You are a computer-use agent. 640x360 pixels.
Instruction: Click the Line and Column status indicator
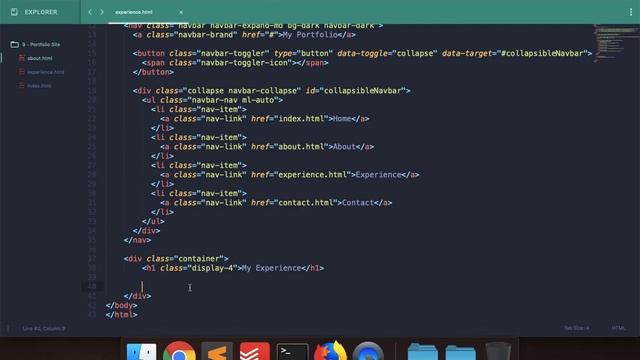[x=44, y=328]
